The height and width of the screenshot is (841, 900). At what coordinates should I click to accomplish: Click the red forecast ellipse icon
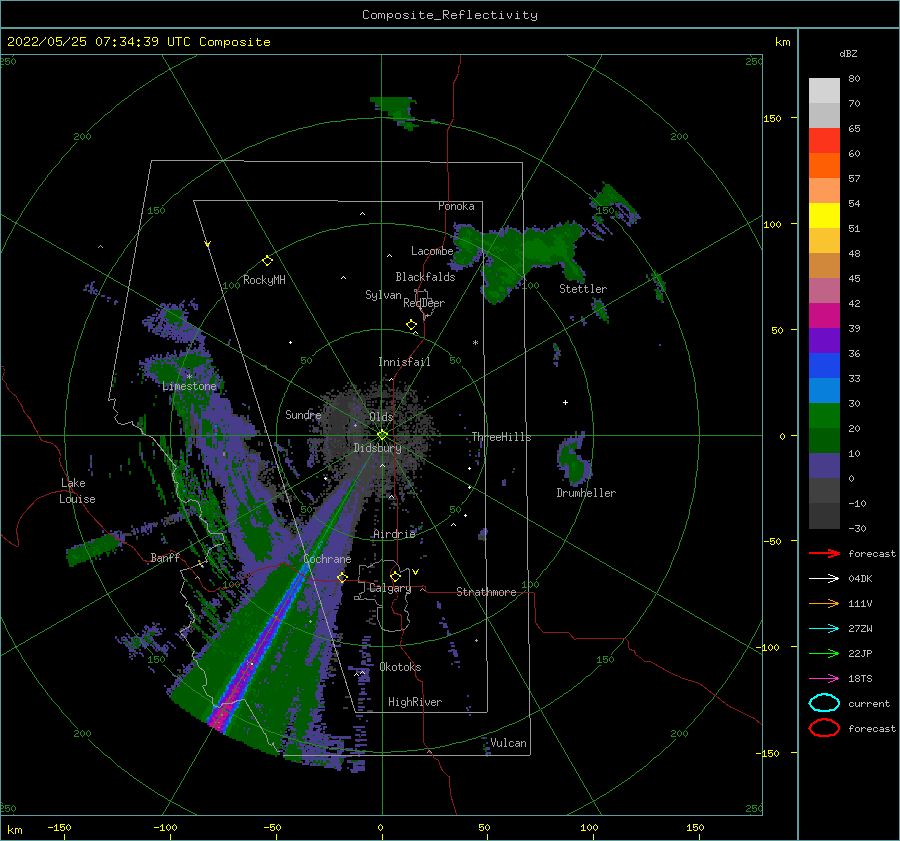tap(824, 728)
